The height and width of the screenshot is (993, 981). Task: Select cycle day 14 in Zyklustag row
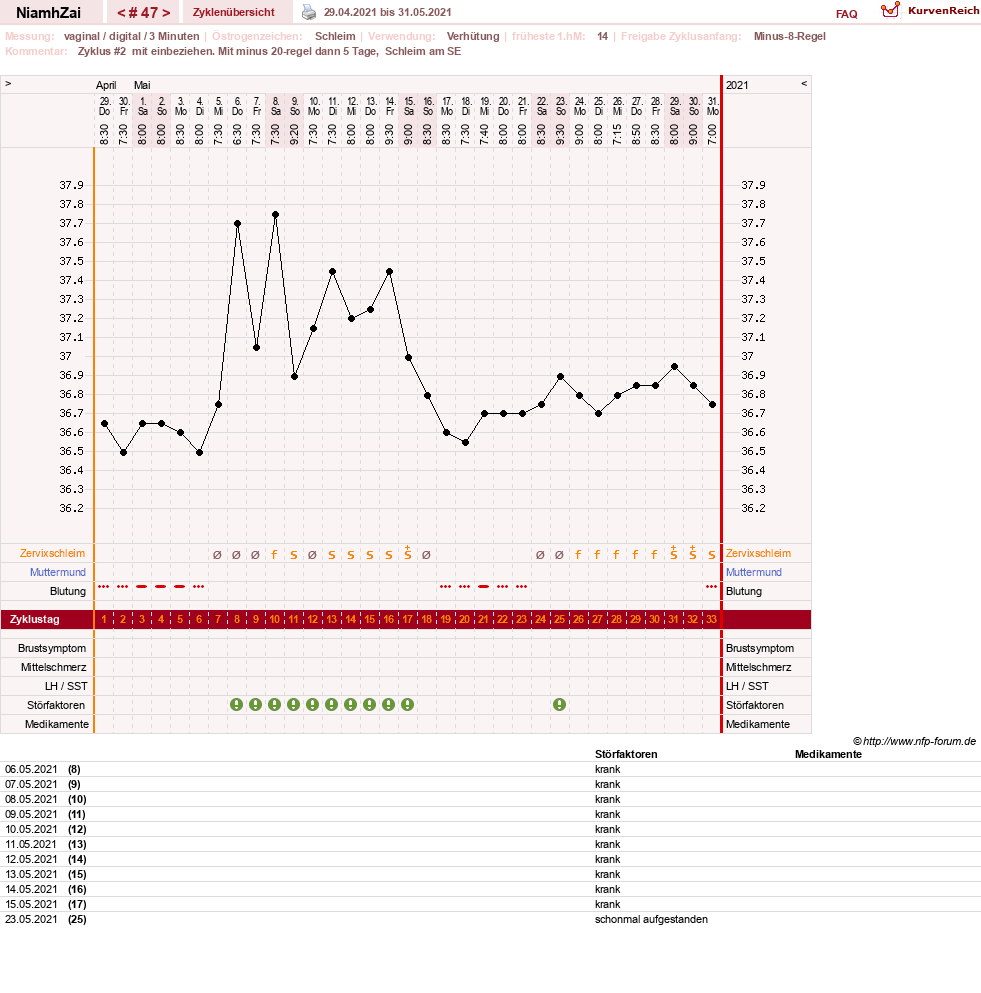pos(350,619)
